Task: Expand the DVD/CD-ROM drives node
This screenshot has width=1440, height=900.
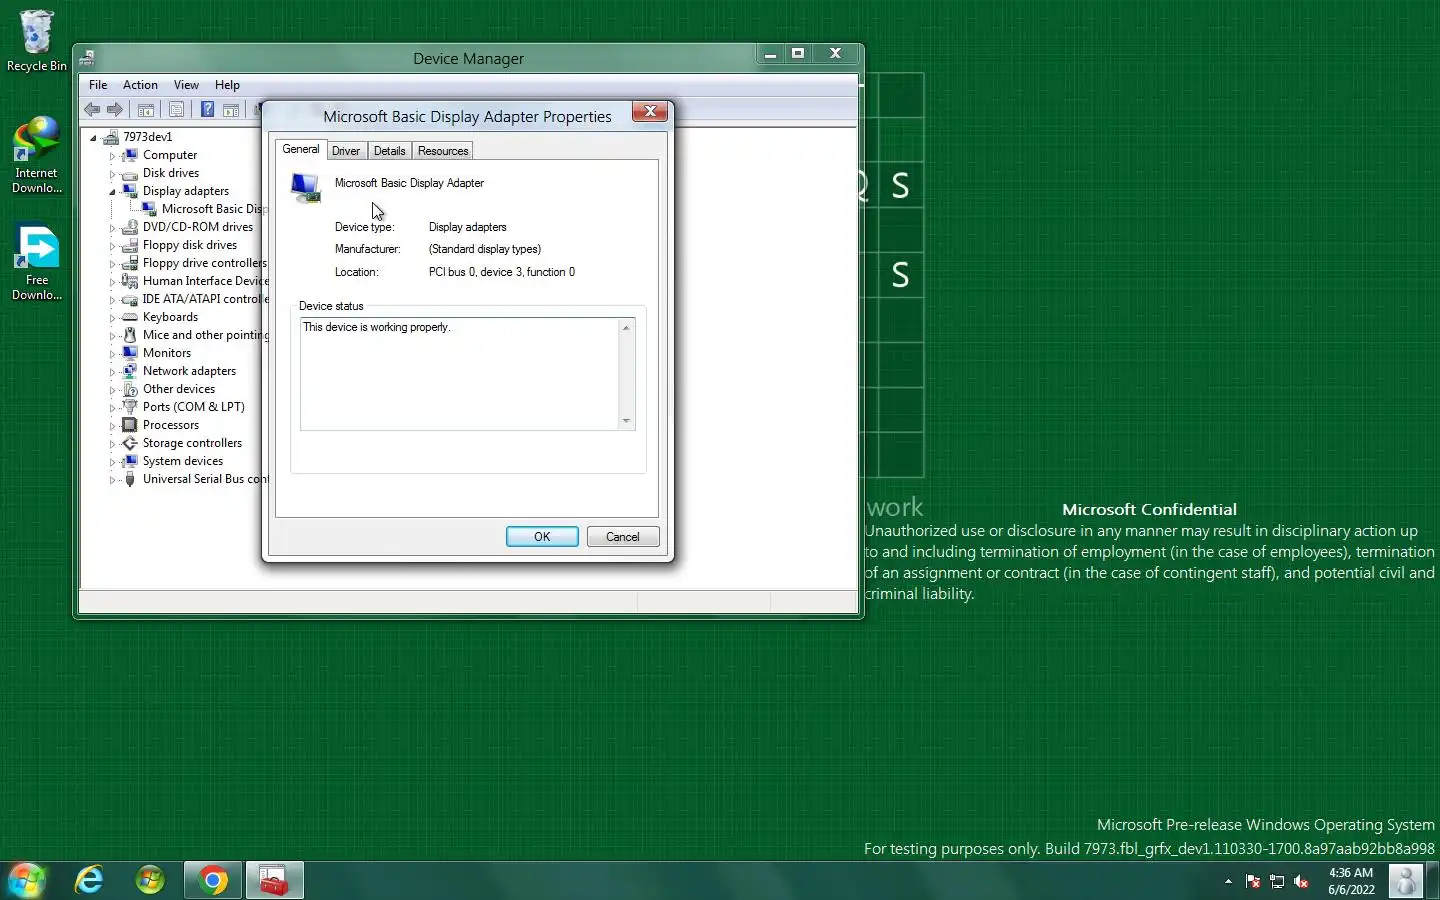Action: (x=112, y=228)
